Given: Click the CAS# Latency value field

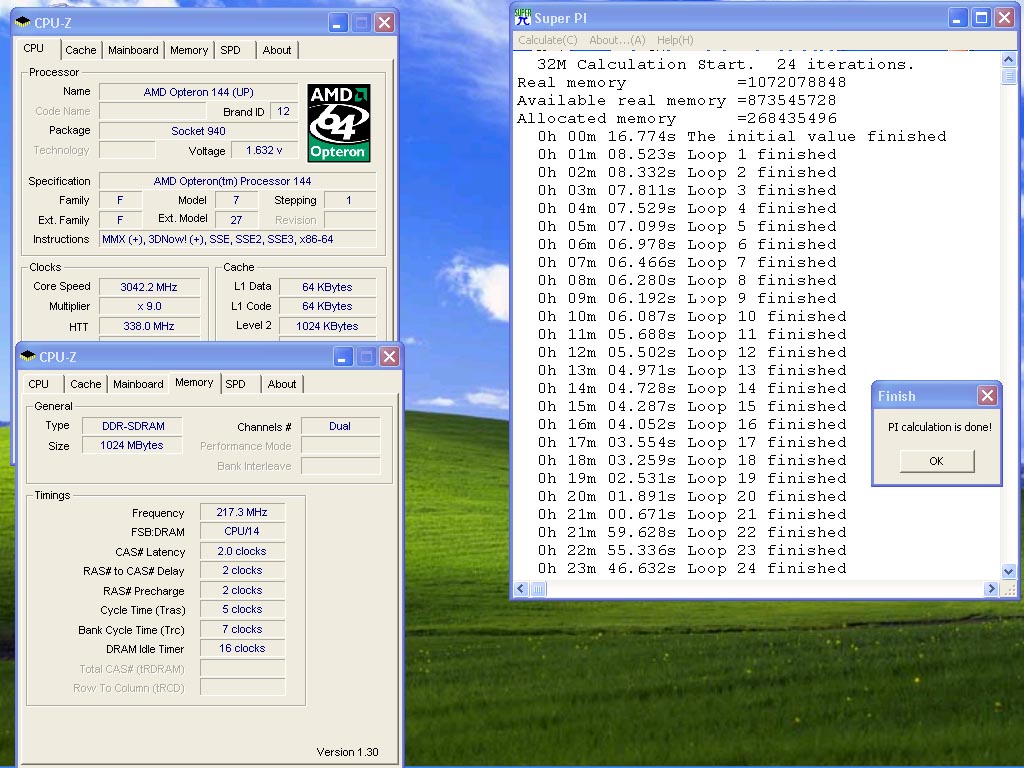Looking at the screenshot, I should point(242,551).
